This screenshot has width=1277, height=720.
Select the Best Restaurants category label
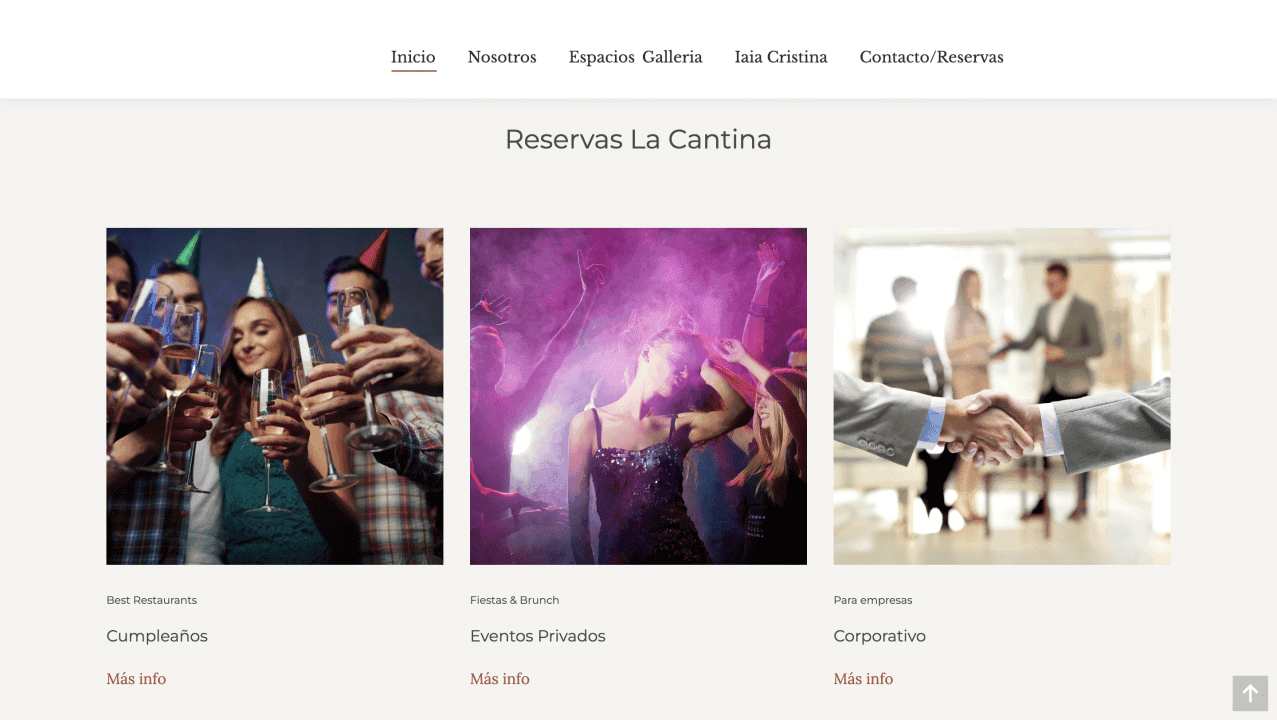(x=152, y=600)
